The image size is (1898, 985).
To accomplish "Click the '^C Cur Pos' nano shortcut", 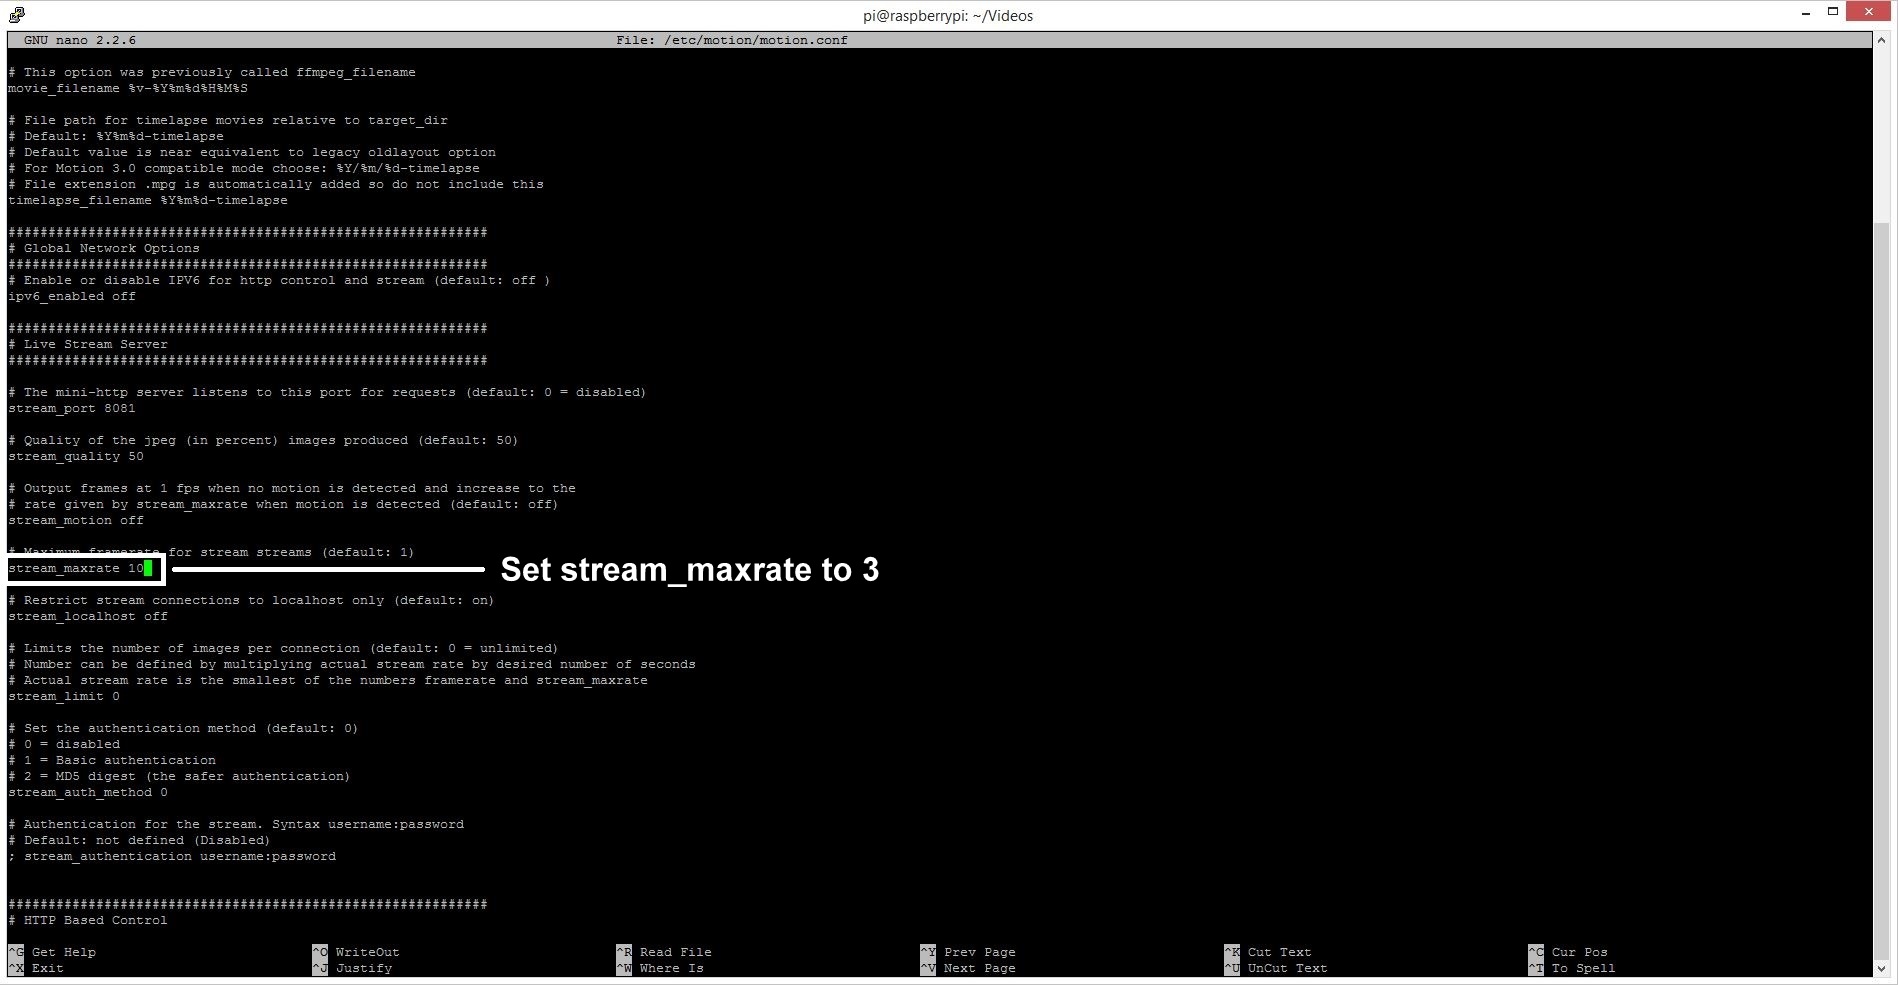I will [1568, 952].
